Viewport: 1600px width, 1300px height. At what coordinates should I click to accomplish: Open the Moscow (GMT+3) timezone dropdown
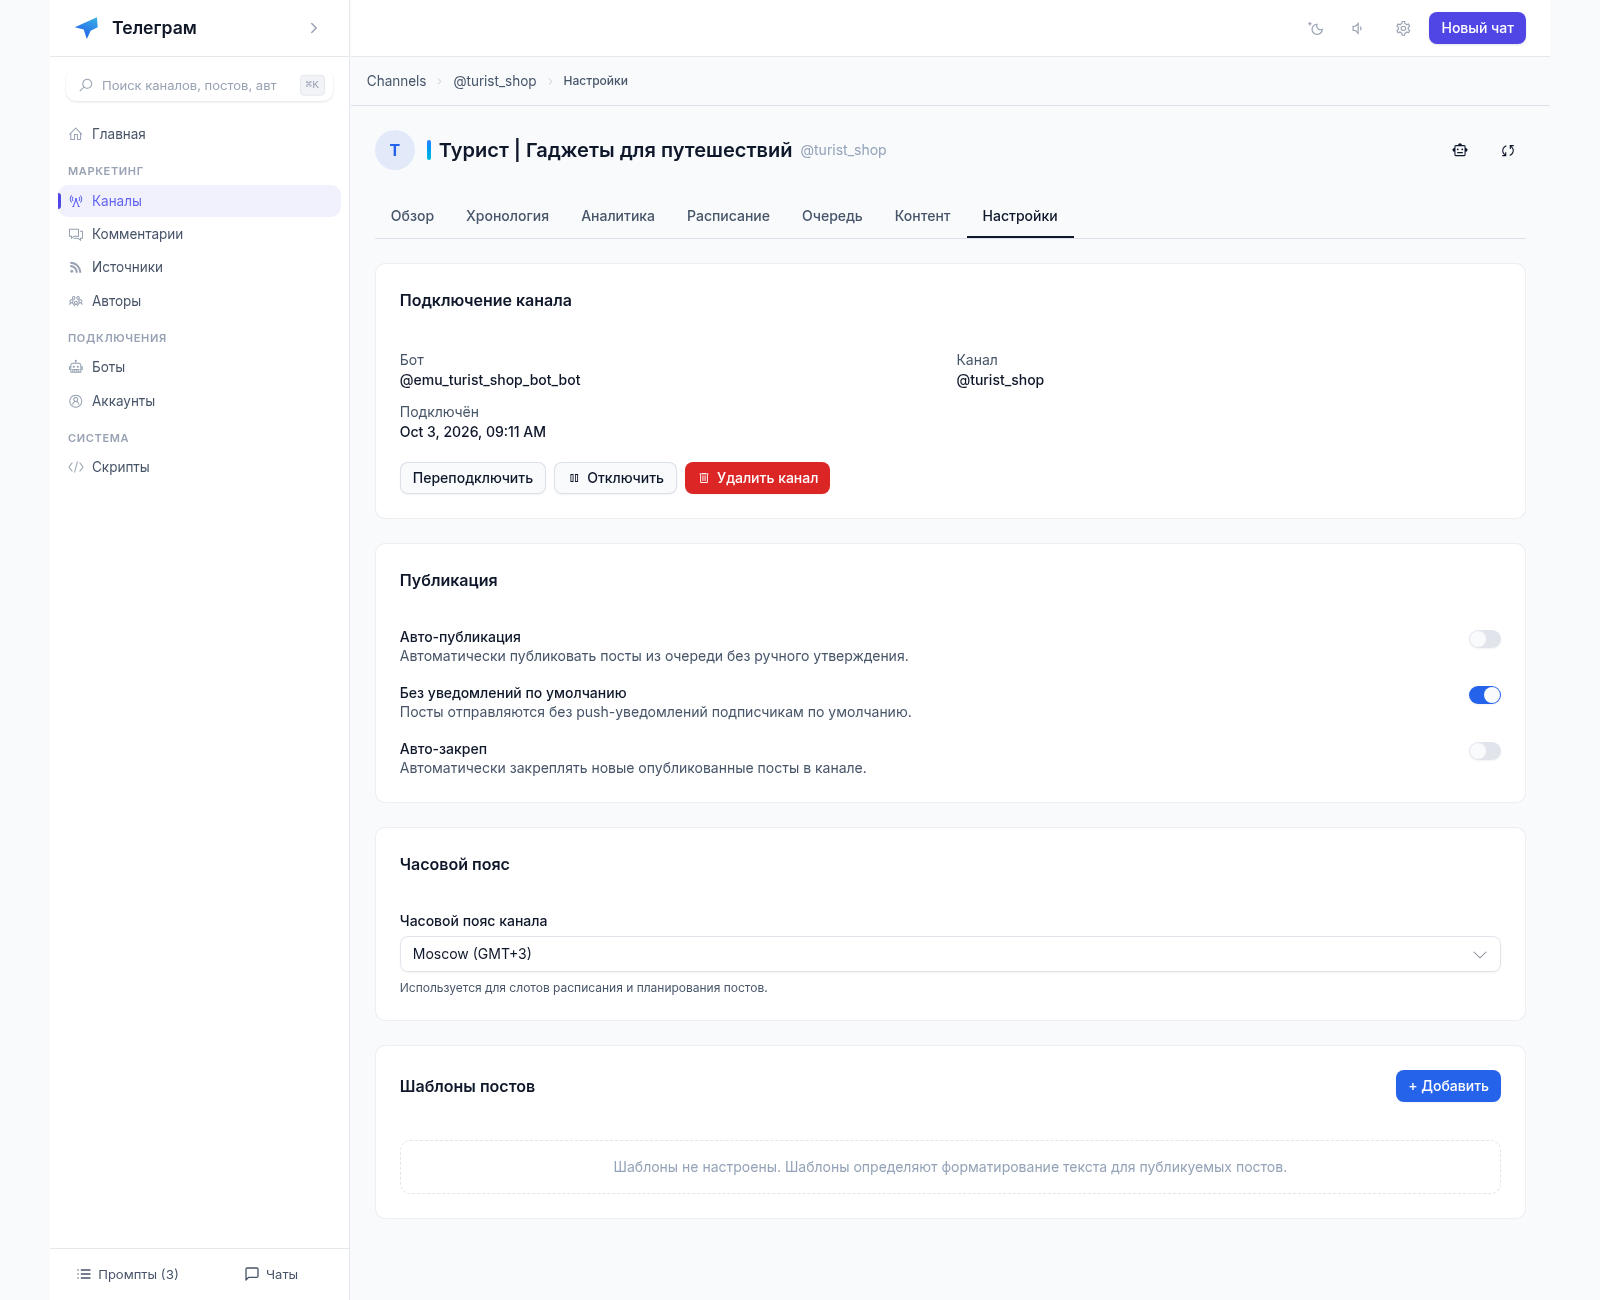[x=950, y=954]
